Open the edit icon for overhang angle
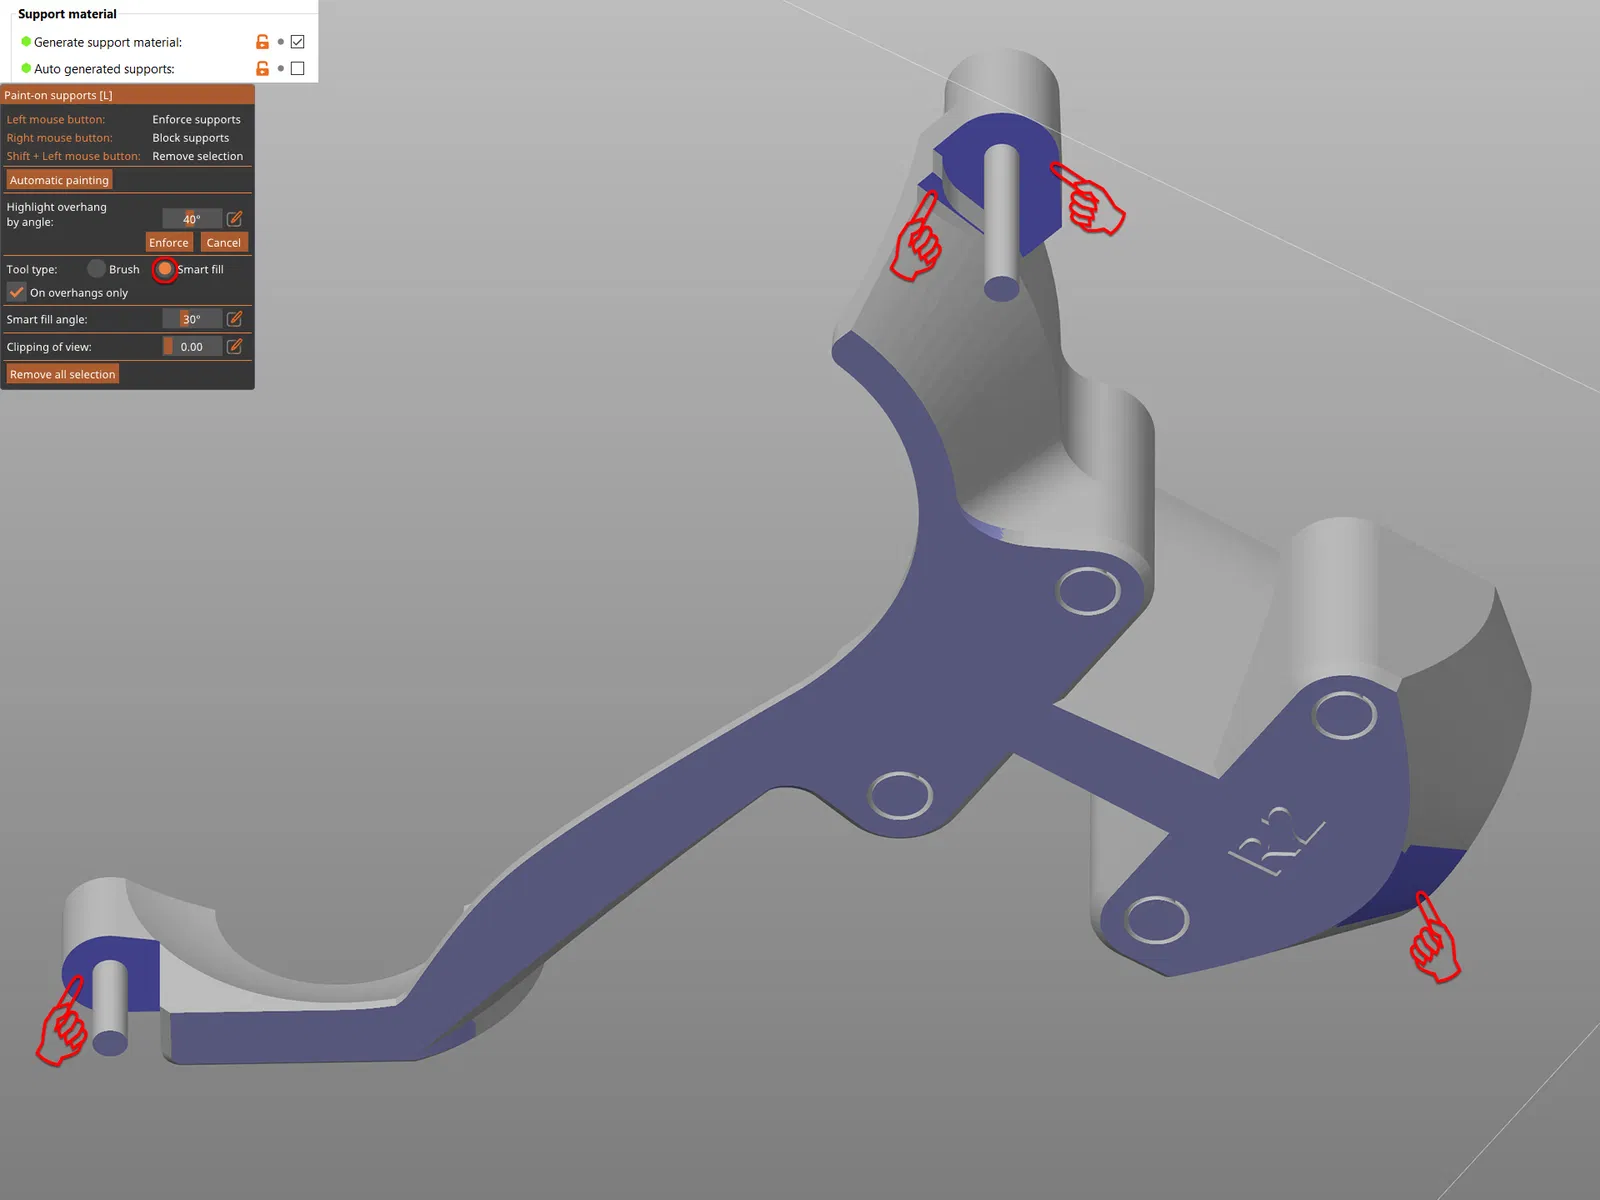 (235, 219)
